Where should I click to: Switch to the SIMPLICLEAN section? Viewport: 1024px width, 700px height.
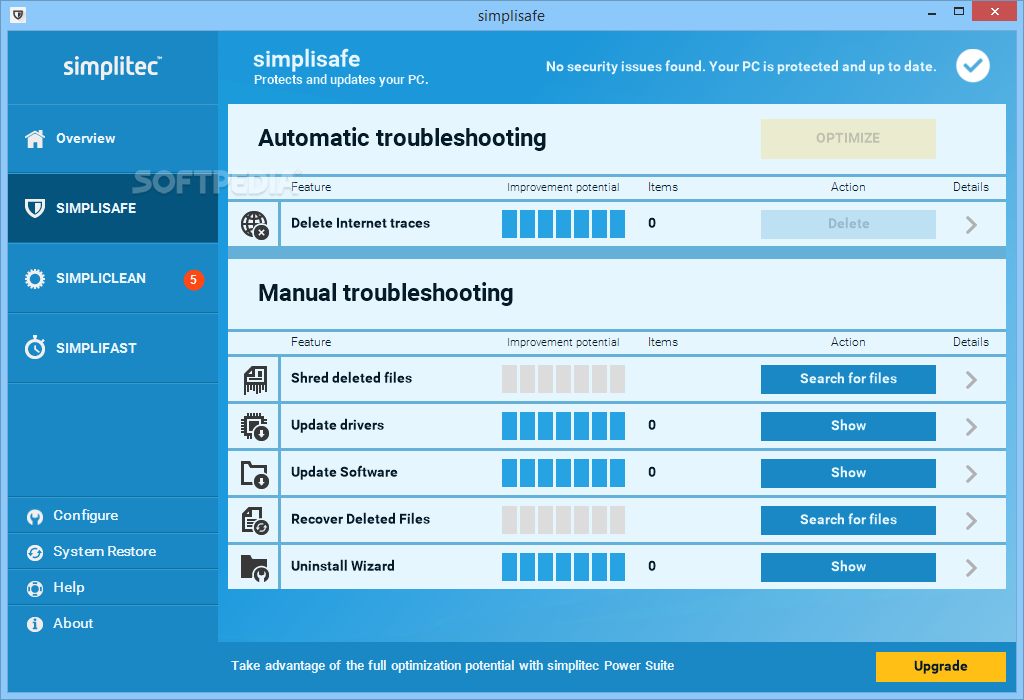(113, 279)
